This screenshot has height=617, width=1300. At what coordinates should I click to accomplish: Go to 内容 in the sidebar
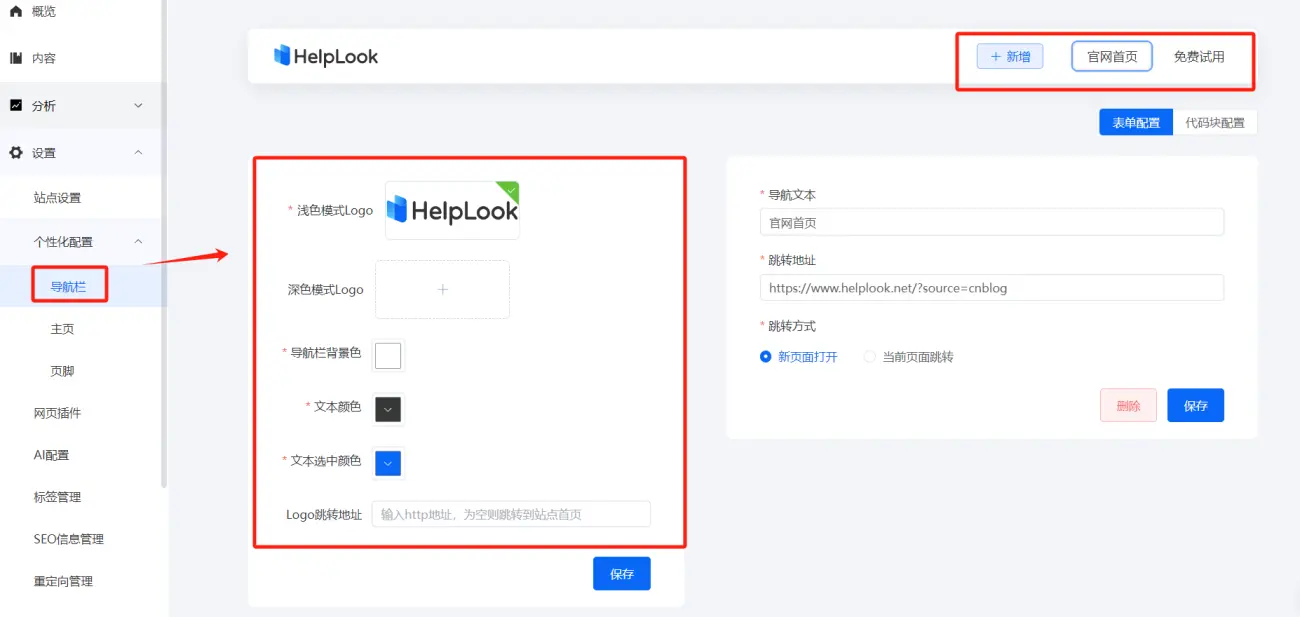click(x=43, y=58)
